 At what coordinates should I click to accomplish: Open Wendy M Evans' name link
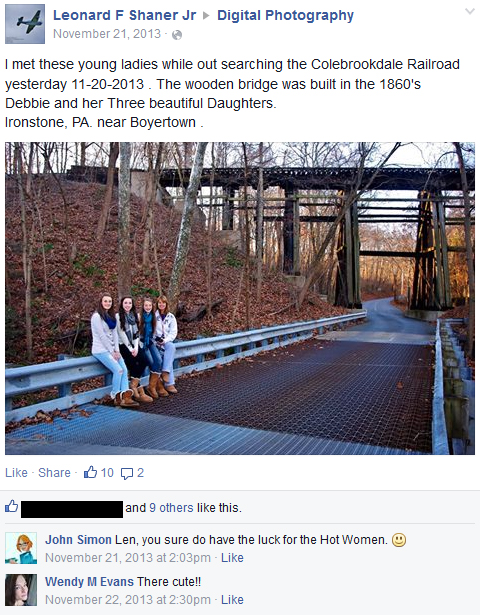(89, 582)
